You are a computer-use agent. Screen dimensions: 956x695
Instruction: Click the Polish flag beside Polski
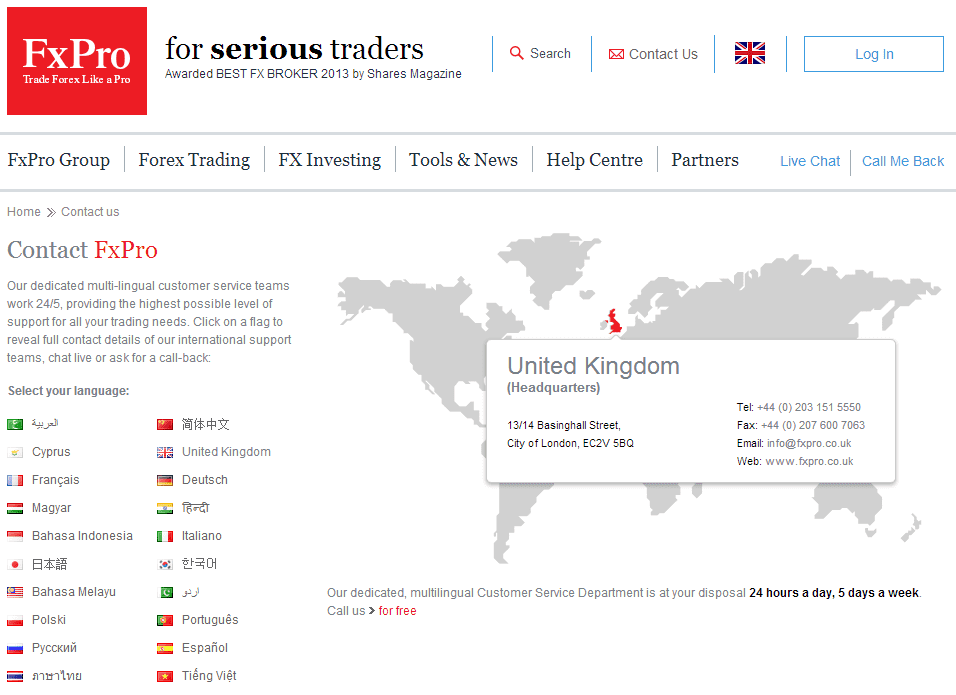15,621
